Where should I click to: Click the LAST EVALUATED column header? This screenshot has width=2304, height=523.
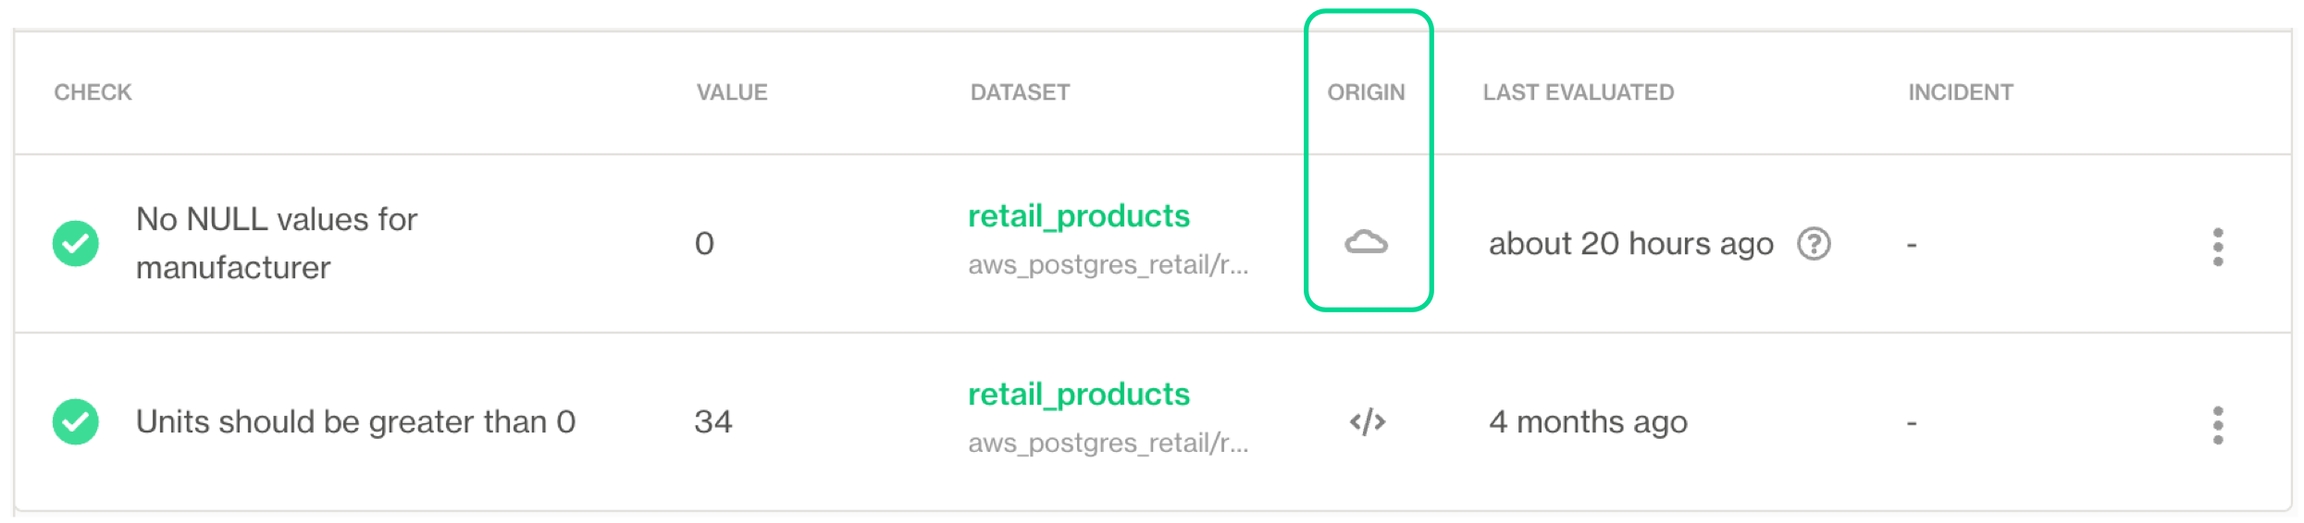(x=1578, y=92)
